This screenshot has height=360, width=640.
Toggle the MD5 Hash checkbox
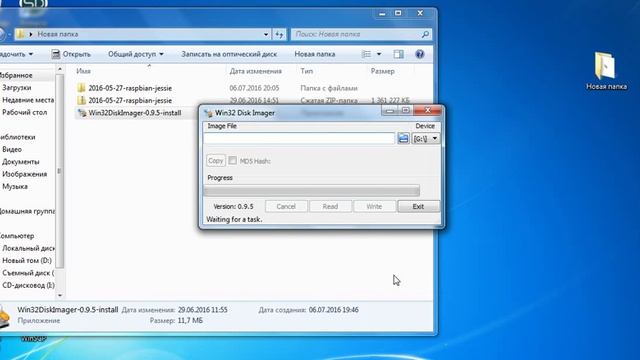point(233,161)
